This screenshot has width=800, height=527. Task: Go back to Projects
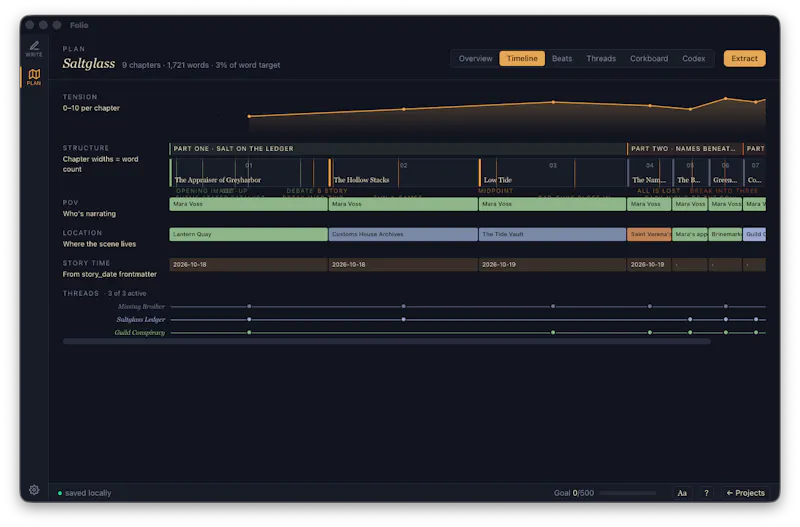point(745,493)
